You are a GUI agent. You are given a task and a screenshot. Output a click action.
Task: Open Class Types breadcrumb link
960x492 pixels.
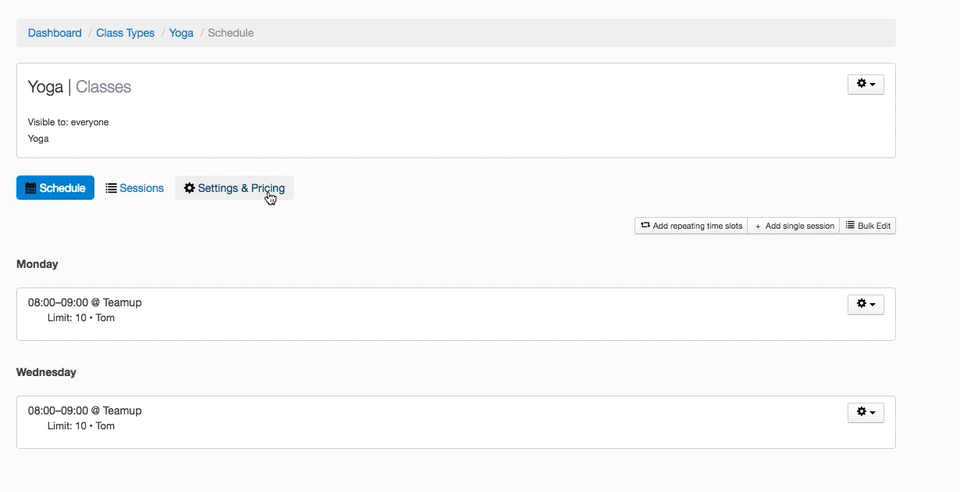(125, 33)
